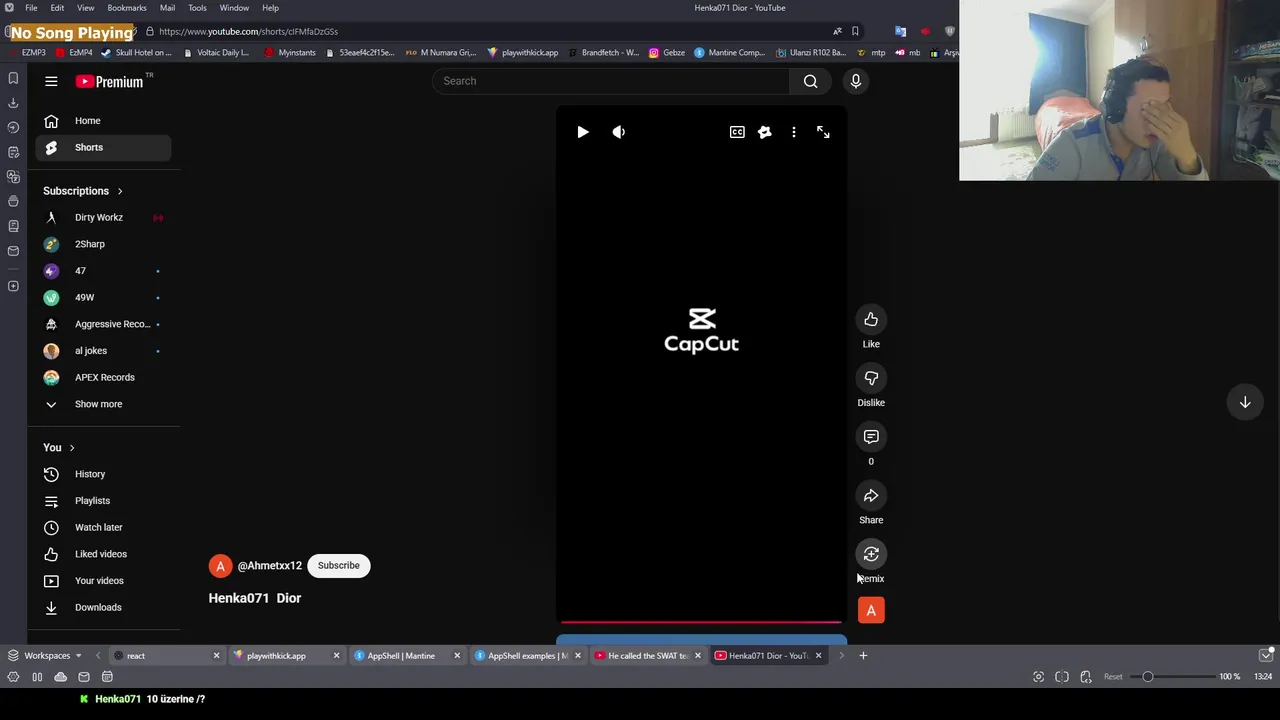Open the APEX Records channel
The width and height of the screenshot is (1280, 720).
pos(103,377)
